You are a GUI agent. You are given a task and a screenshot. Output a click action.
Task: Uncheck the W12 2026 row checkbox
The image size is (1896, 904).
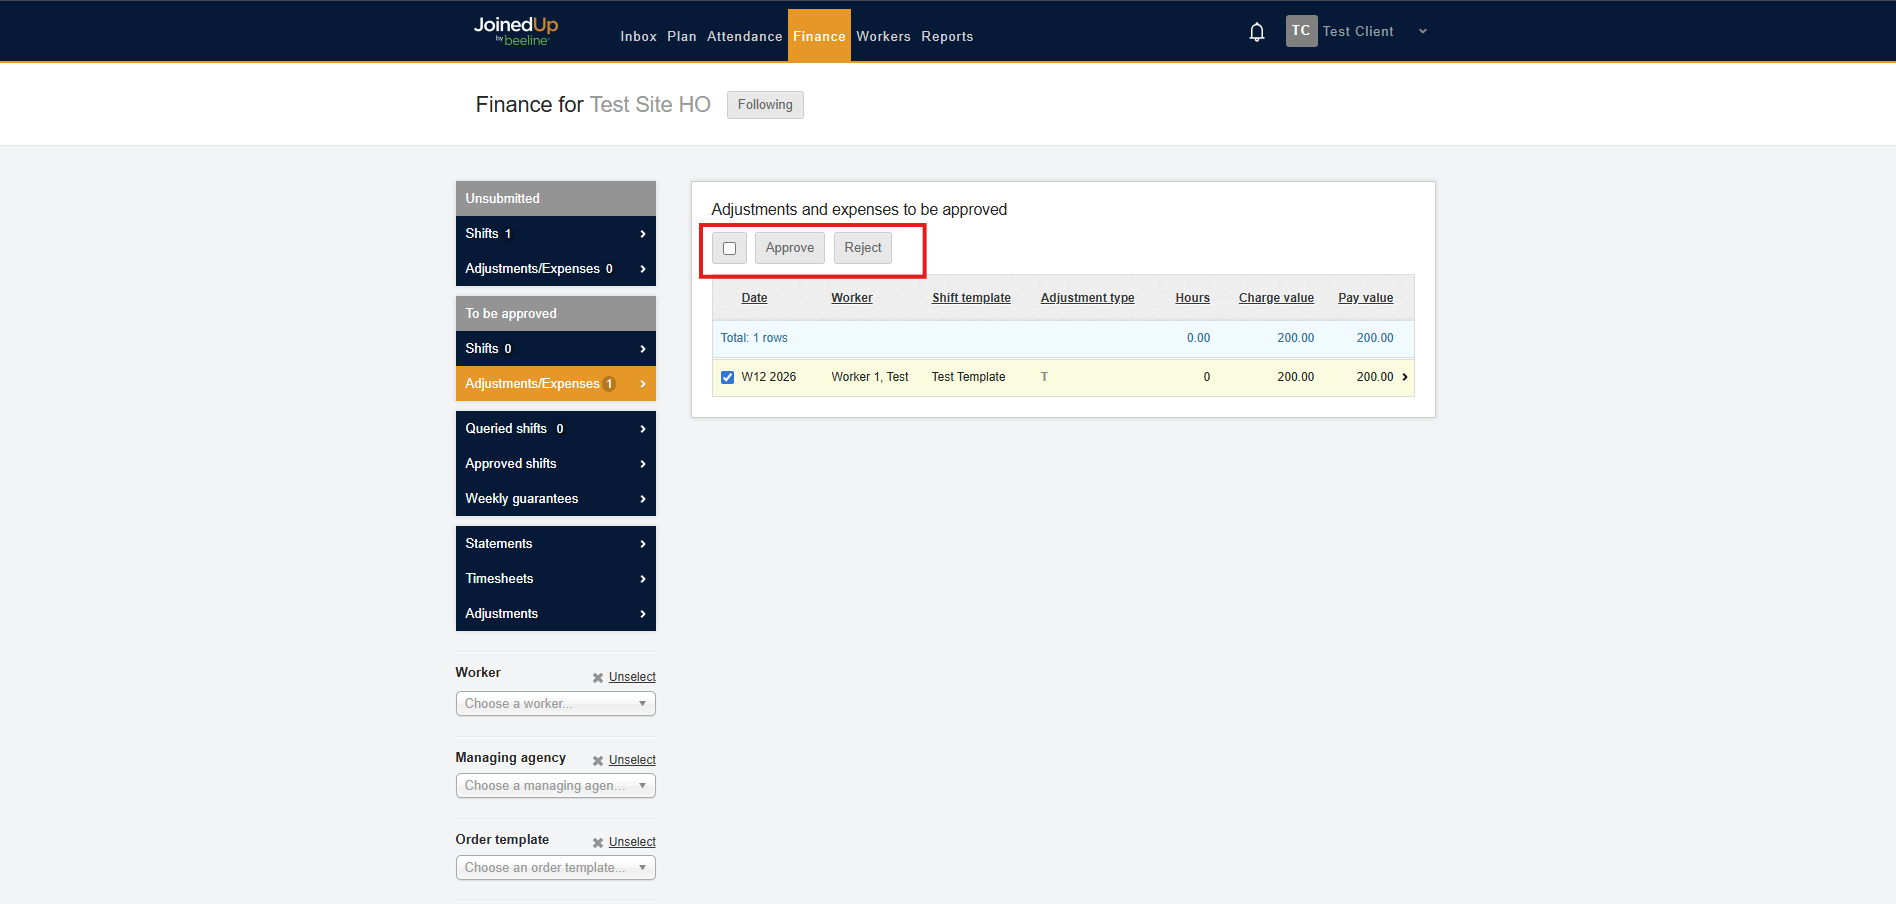727,377
